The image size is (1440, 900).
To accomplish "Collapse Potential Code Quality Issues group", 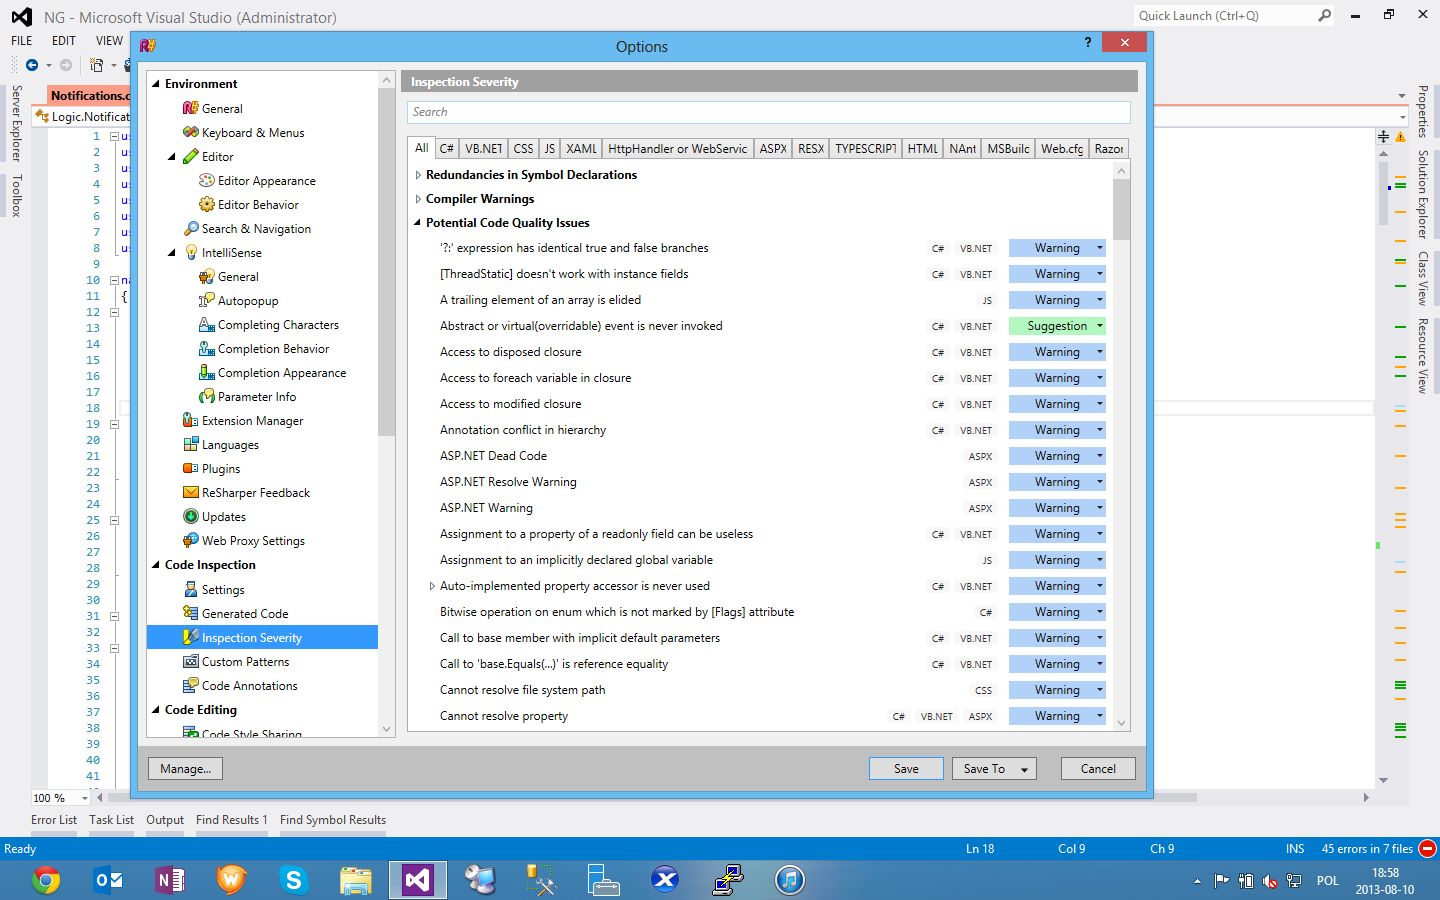I will pyautogui.click(x=418, y=223).
